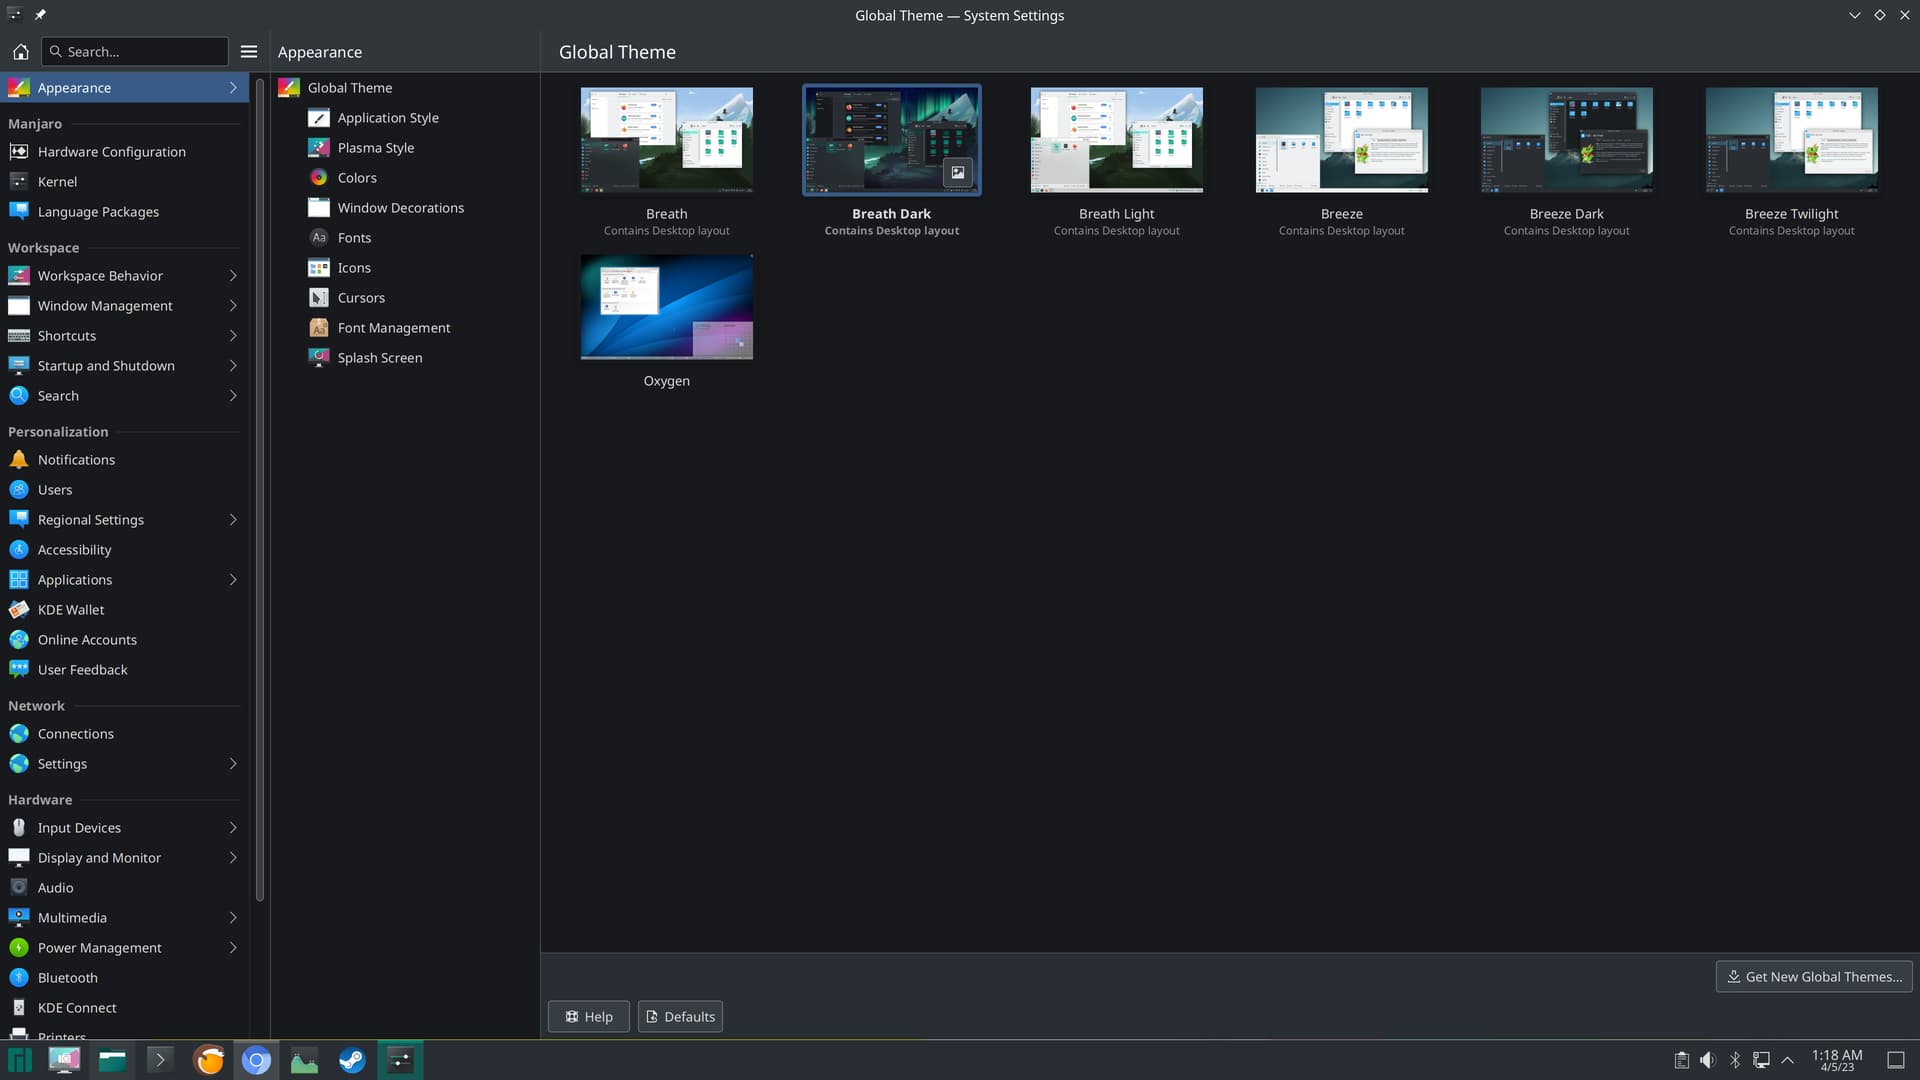The height and width of the screenshot is (1080, 1920).
Task: Expand Regional Settings category
Action: 124,520
